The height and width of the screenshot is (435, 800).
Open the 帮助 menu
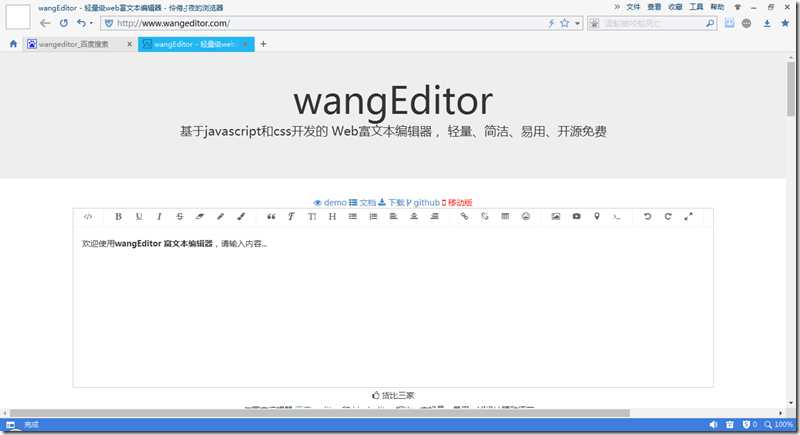[717, 7]
